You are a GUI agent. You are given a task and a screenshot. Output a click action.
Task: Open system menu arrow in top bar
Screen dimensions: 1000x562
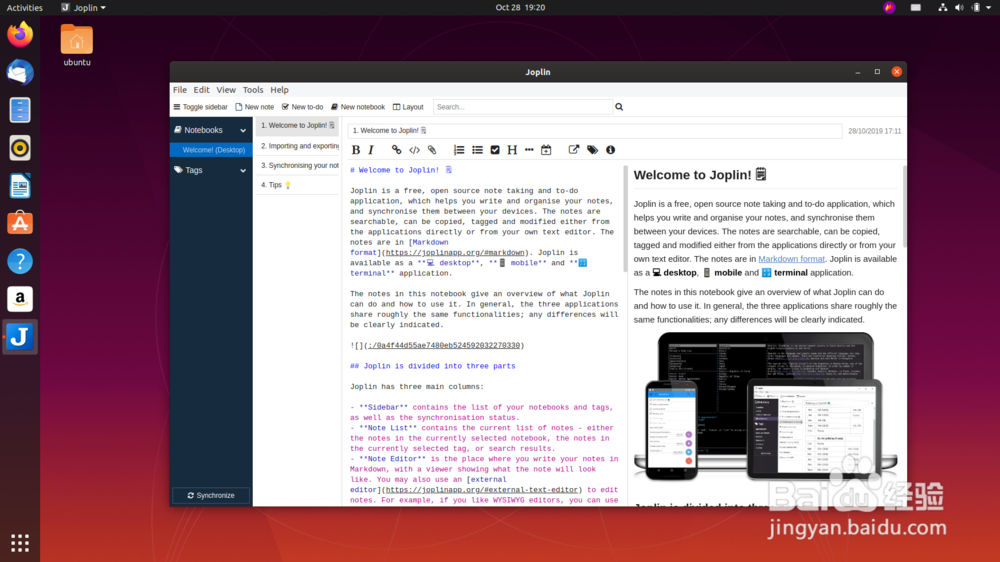click(989, 8)
